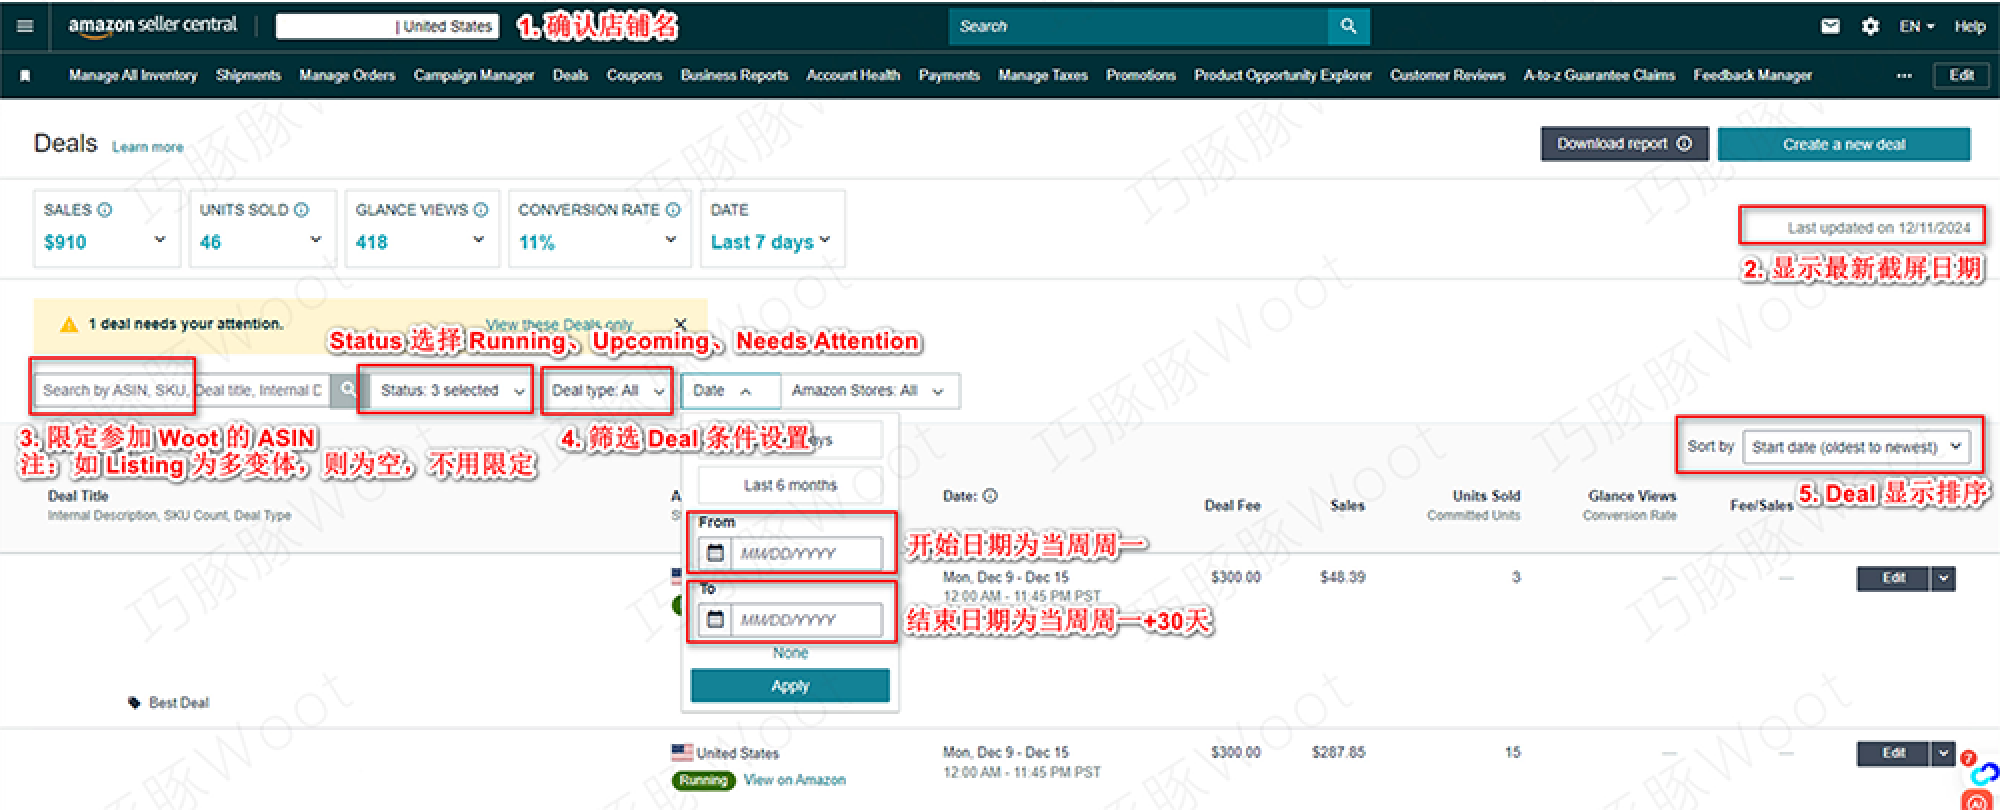
Task: Expand the UNITS SOLD metric chevron
Action: (x=316, y=240)
